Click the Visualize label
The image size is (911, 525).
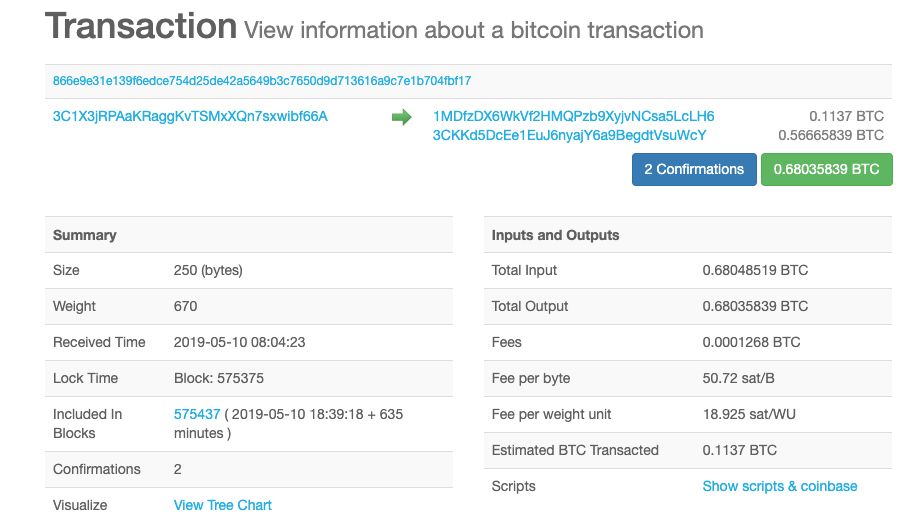point(80,505)
